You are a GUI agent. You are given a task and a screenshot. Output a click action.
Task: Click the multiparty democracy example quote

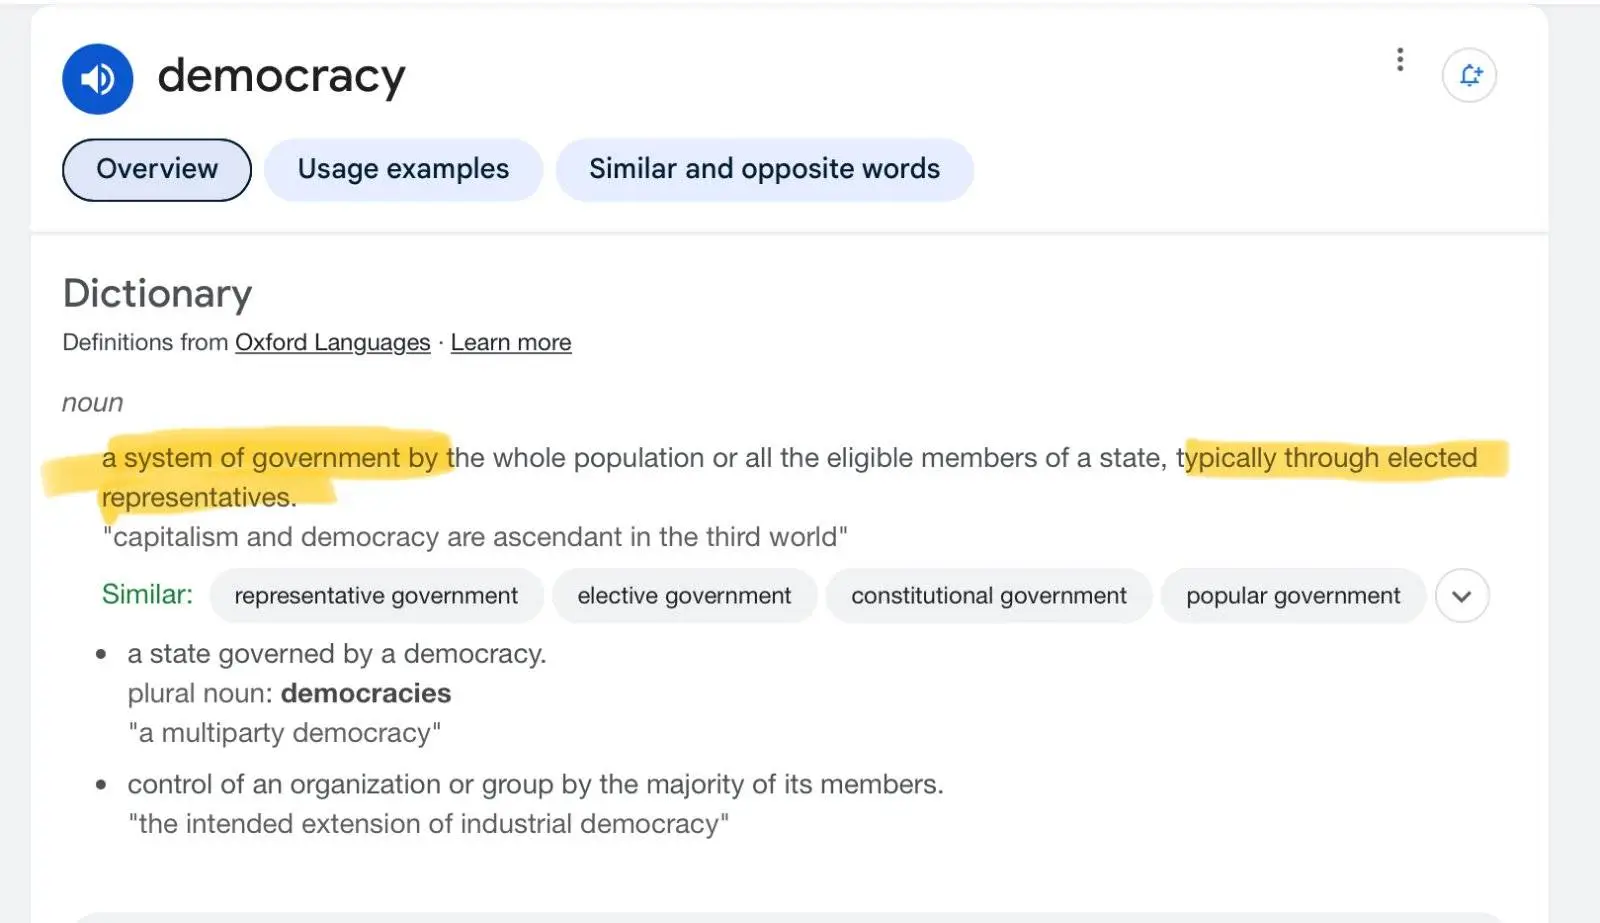(284, 734)
